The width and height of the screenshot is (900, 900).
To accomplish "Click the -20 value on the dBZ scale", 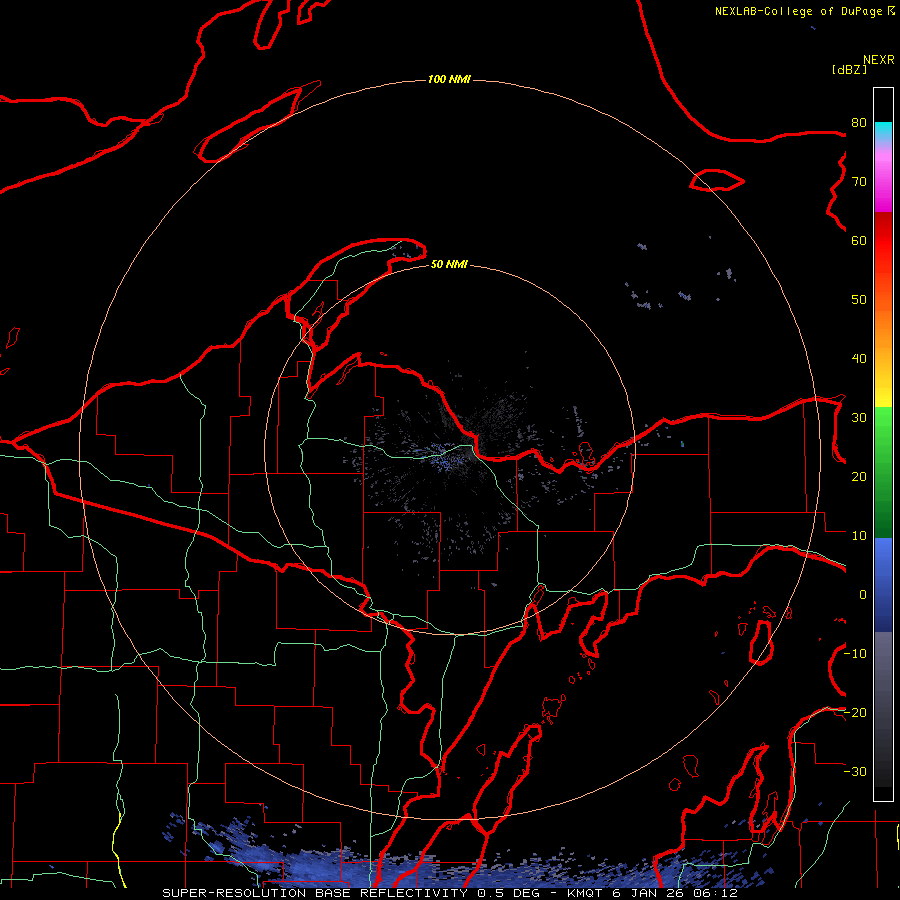I will click(855, 712).
